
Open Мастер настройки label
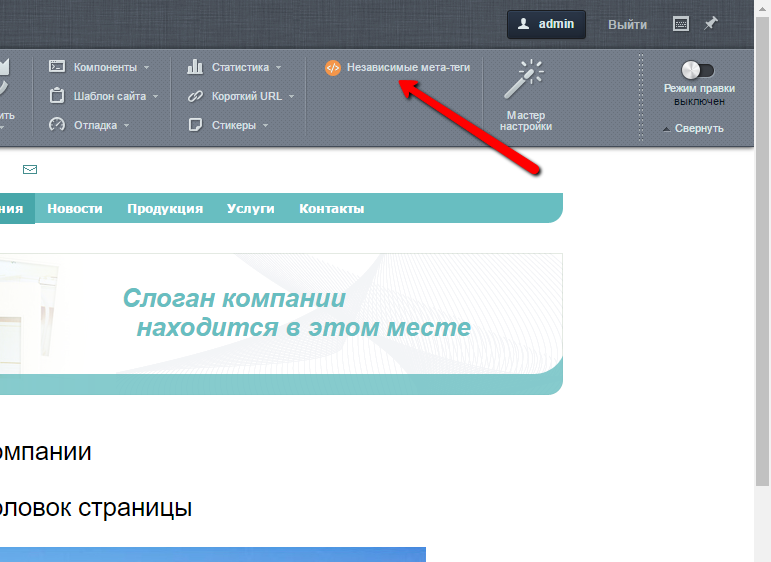coord(526,120)
